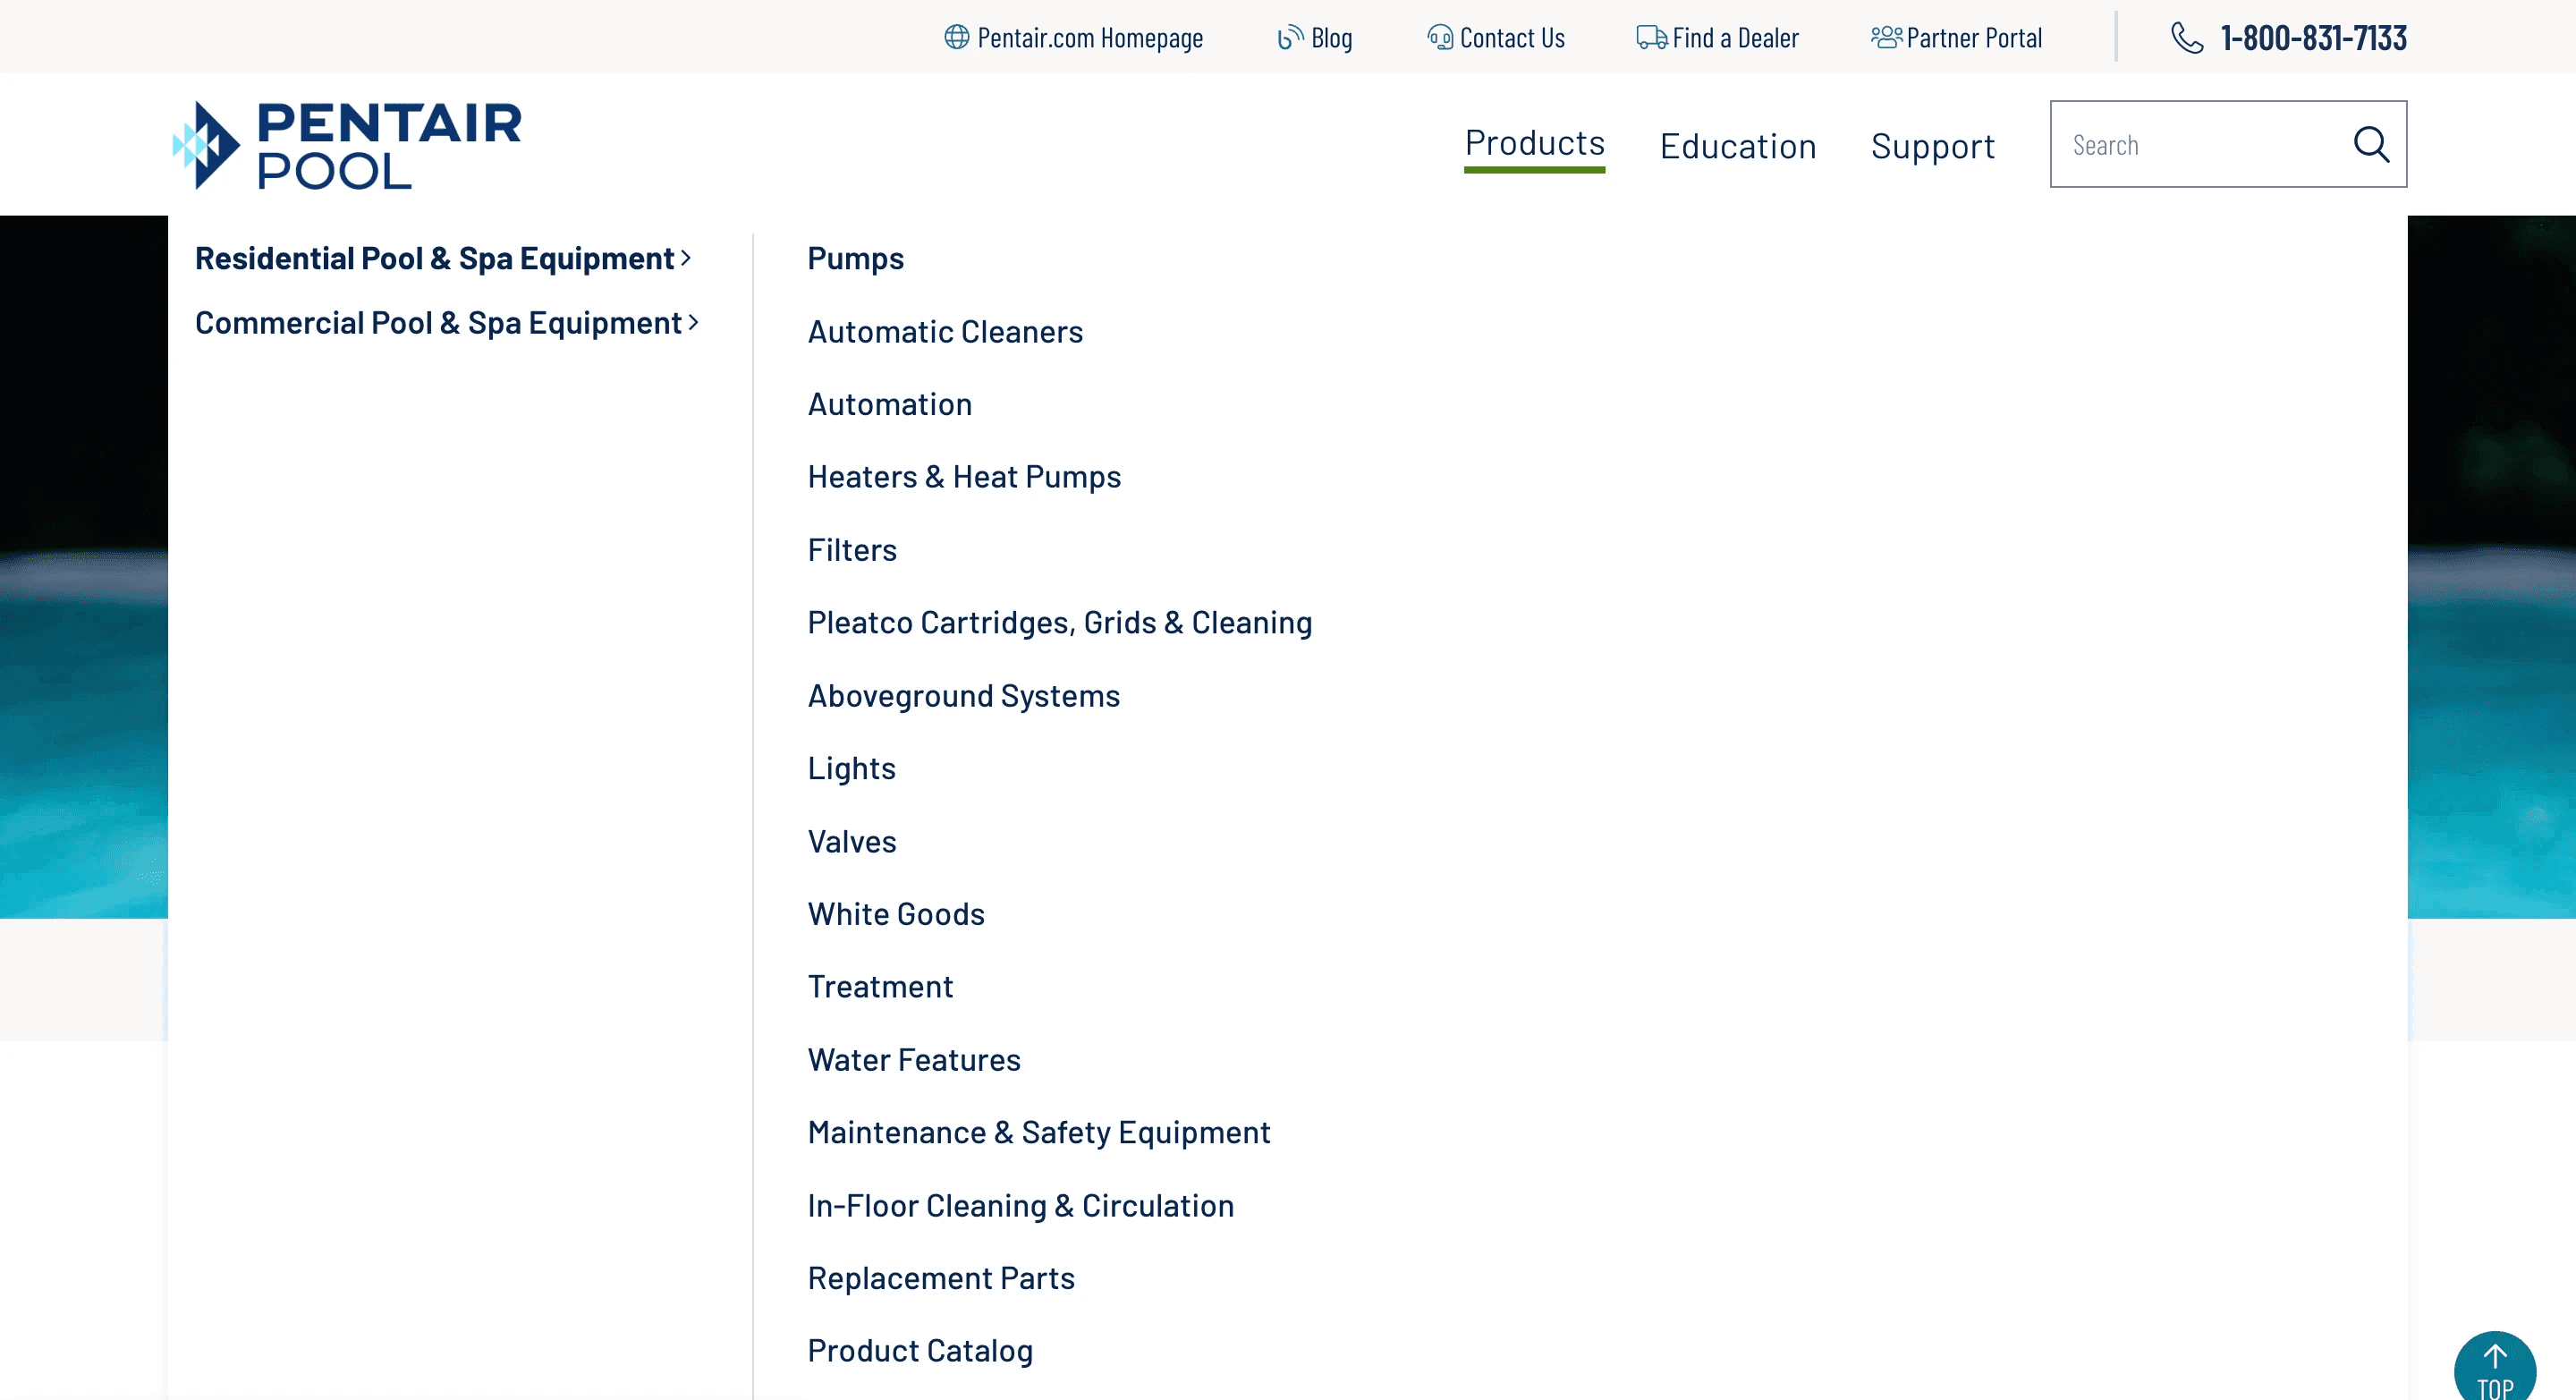Open Heaters & Heat Pumps link
The height and width of the screenshot is (1400, 2576).
coord(963,476)
